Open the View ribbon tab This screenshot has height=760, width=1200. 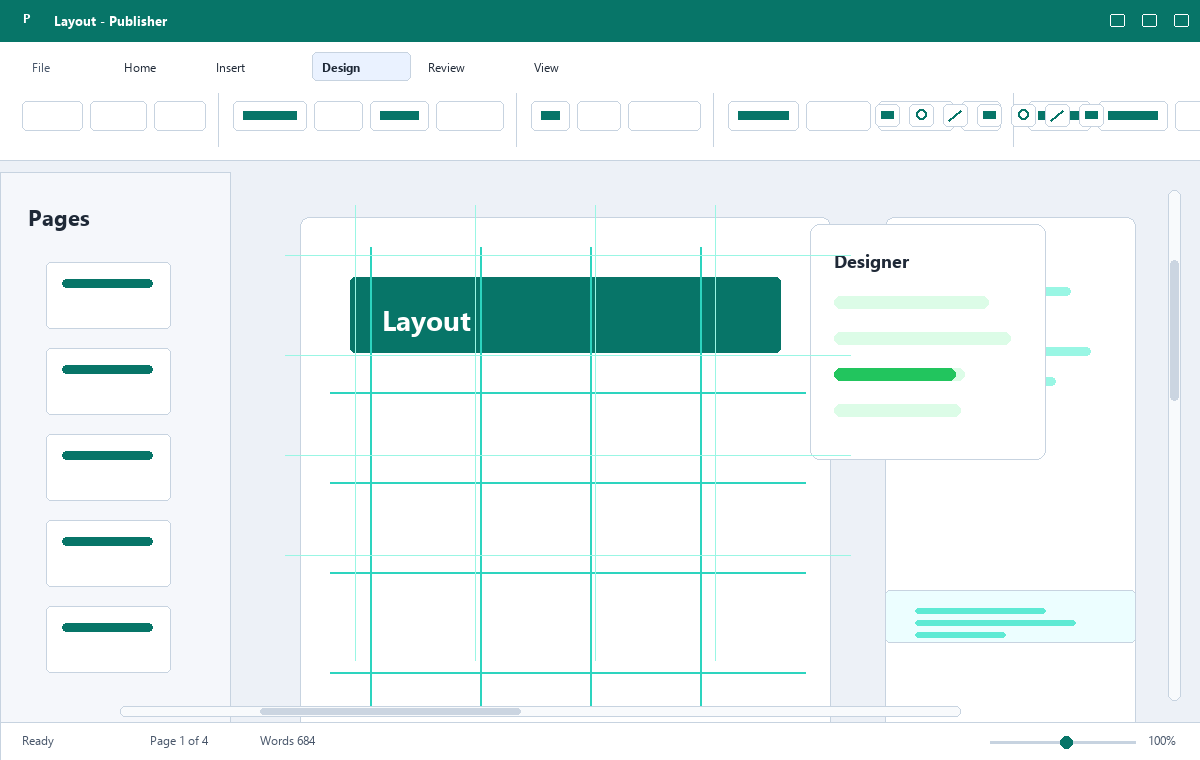pyautogui.click(x=546, y=68)
